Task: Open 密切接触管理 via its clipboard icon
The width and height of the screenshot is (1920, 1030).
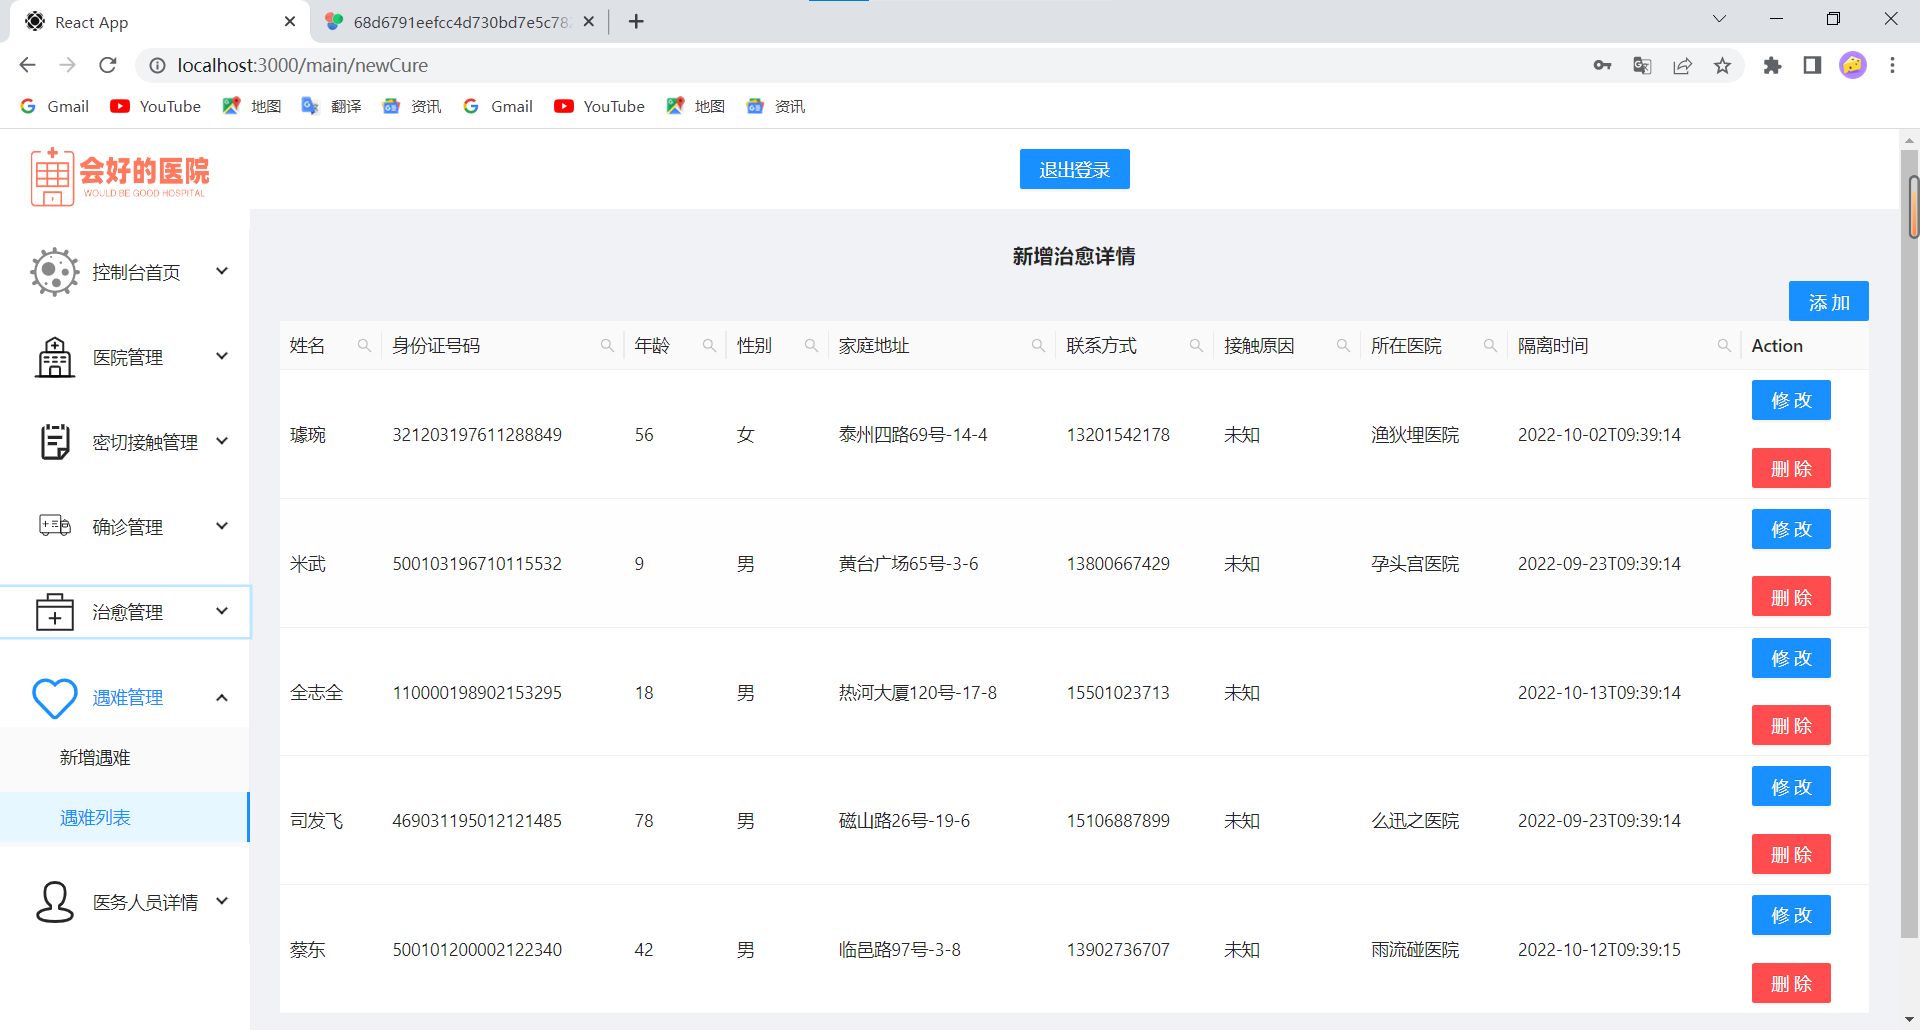Action: tap(54, 441)
